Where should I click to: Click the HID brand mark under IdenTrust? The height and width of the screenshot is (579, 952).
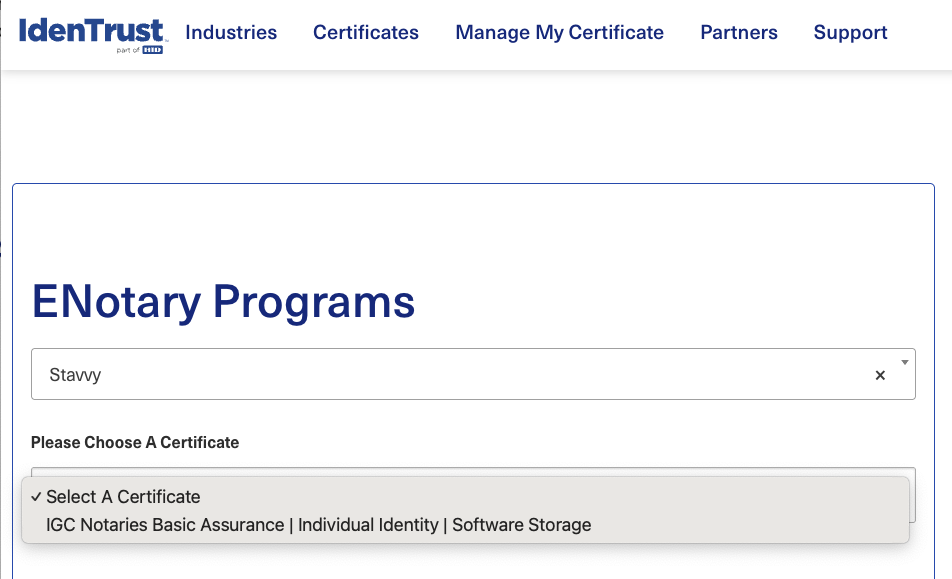pos(150,50)
